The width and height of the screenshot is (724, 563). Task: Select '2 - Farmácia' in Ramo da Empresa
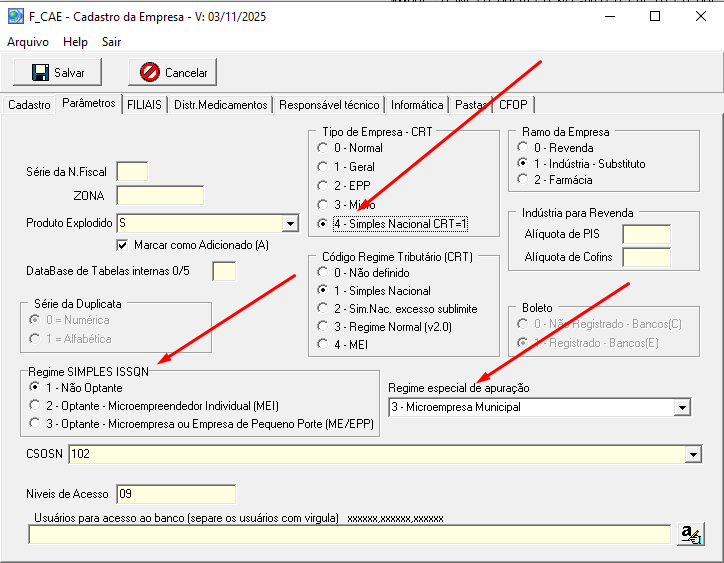click(522, 180)
